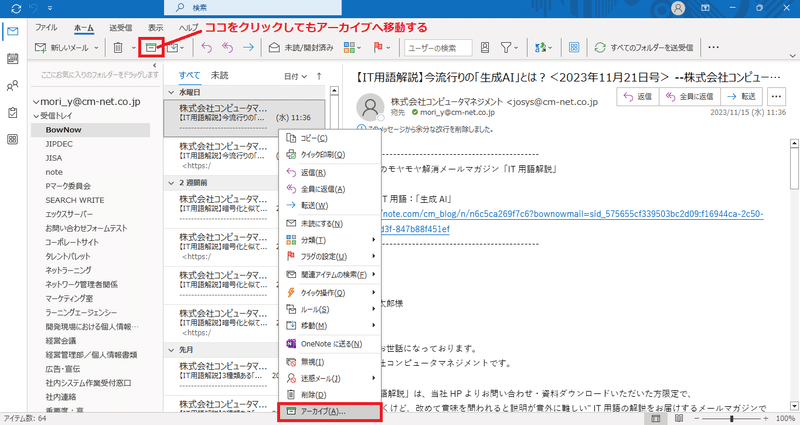Click the 全員に返信 button in reading pane
Image resolution: width=800 pixels, height=425 pixels.
[690, 96]
